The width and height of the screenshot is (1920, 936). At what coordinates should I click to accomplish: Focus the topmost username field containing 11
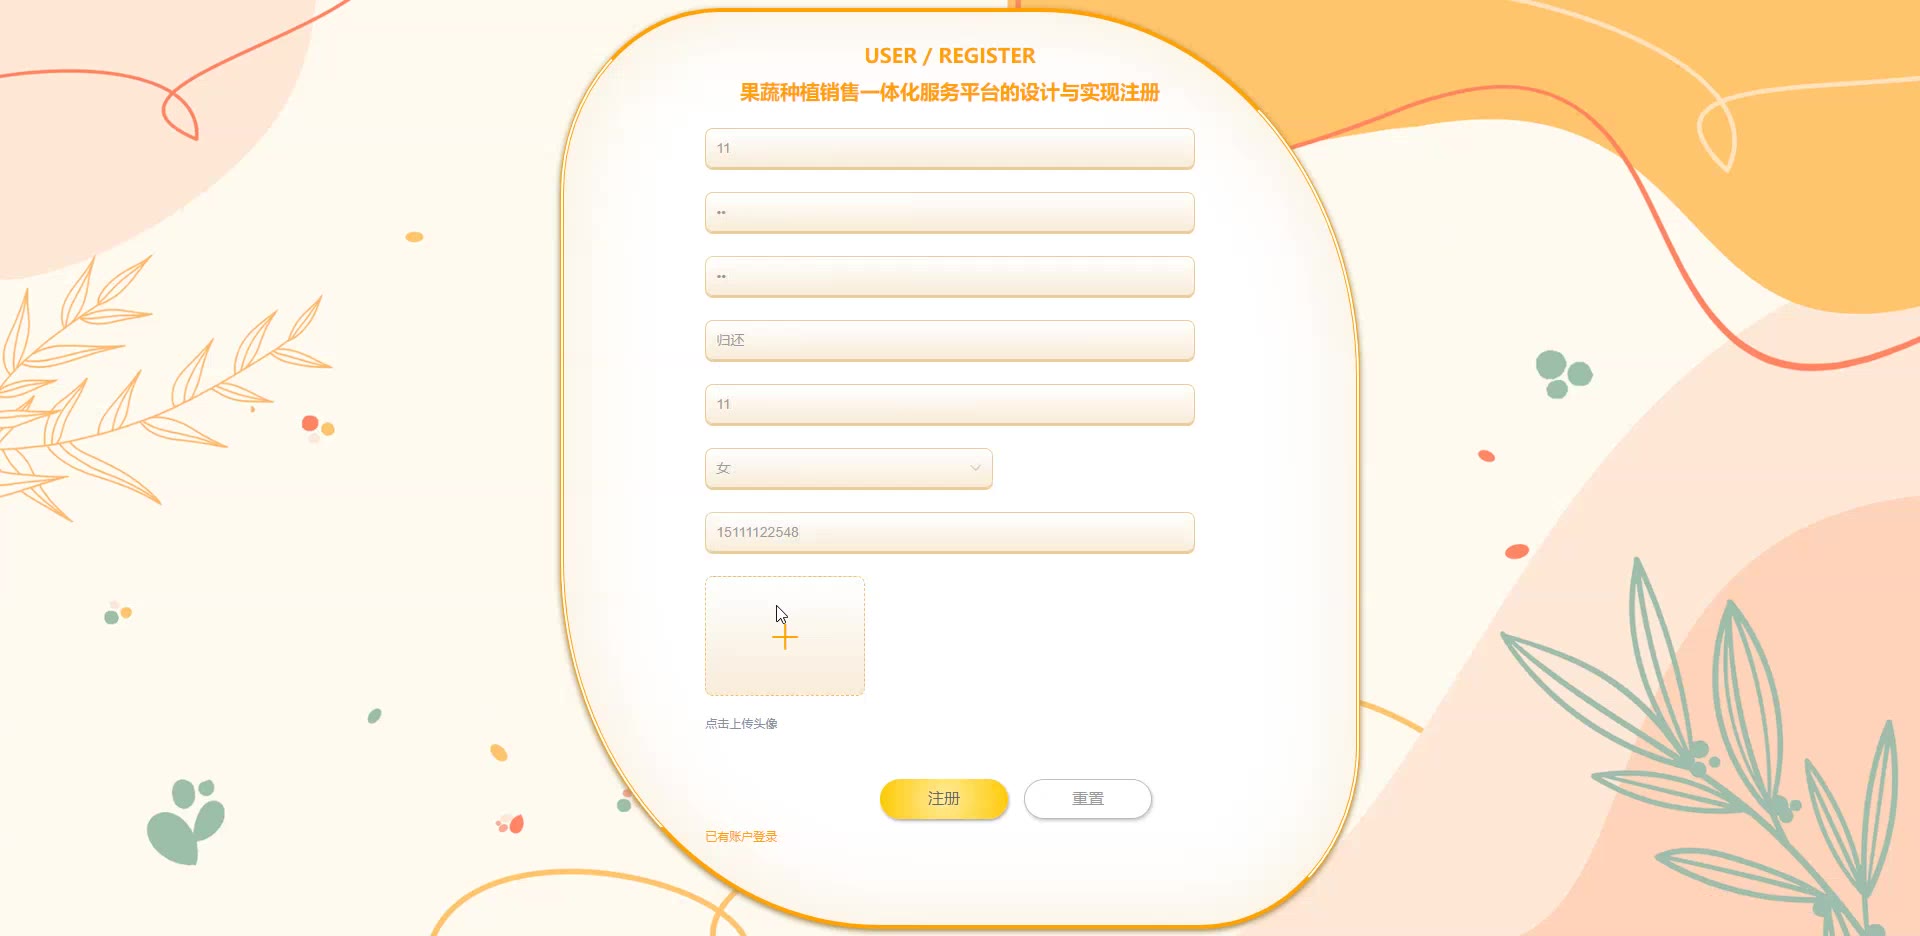949,148
